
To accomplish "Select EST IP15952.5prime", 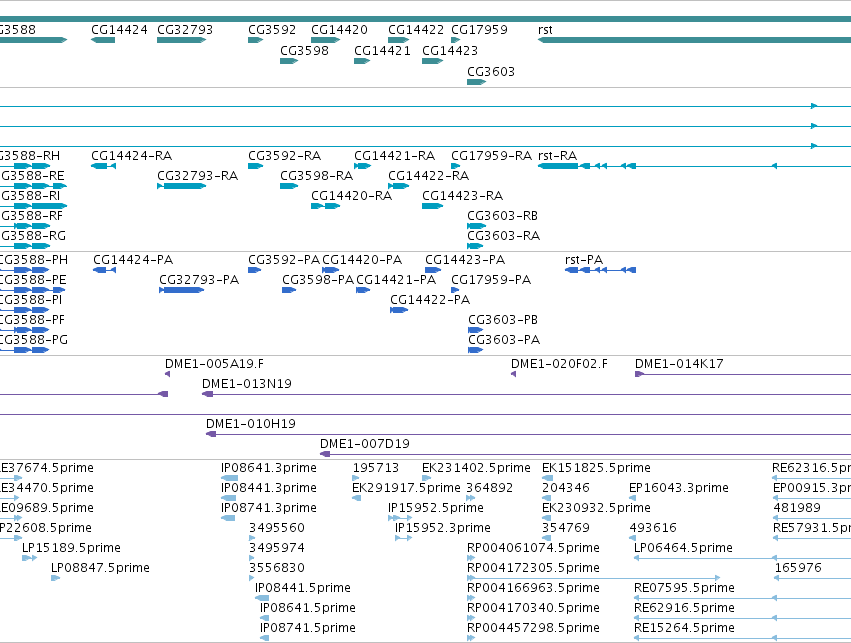I will click(436, 508).
